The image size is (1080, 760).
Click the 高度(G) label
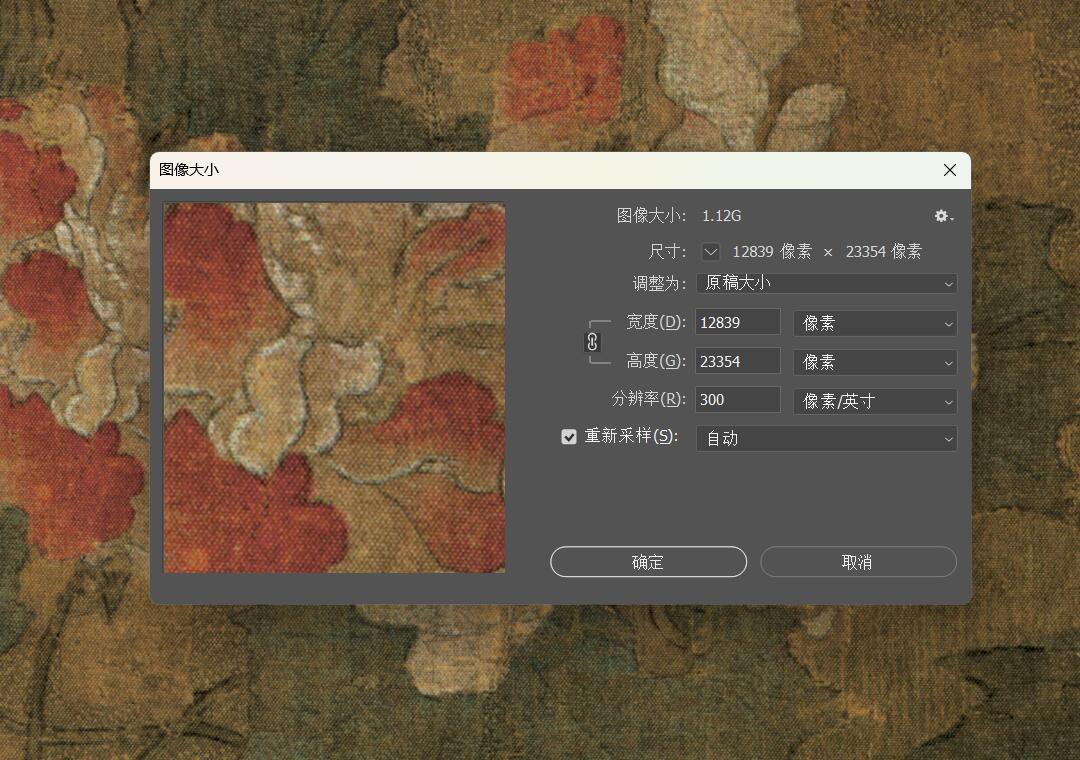(656, 360)
